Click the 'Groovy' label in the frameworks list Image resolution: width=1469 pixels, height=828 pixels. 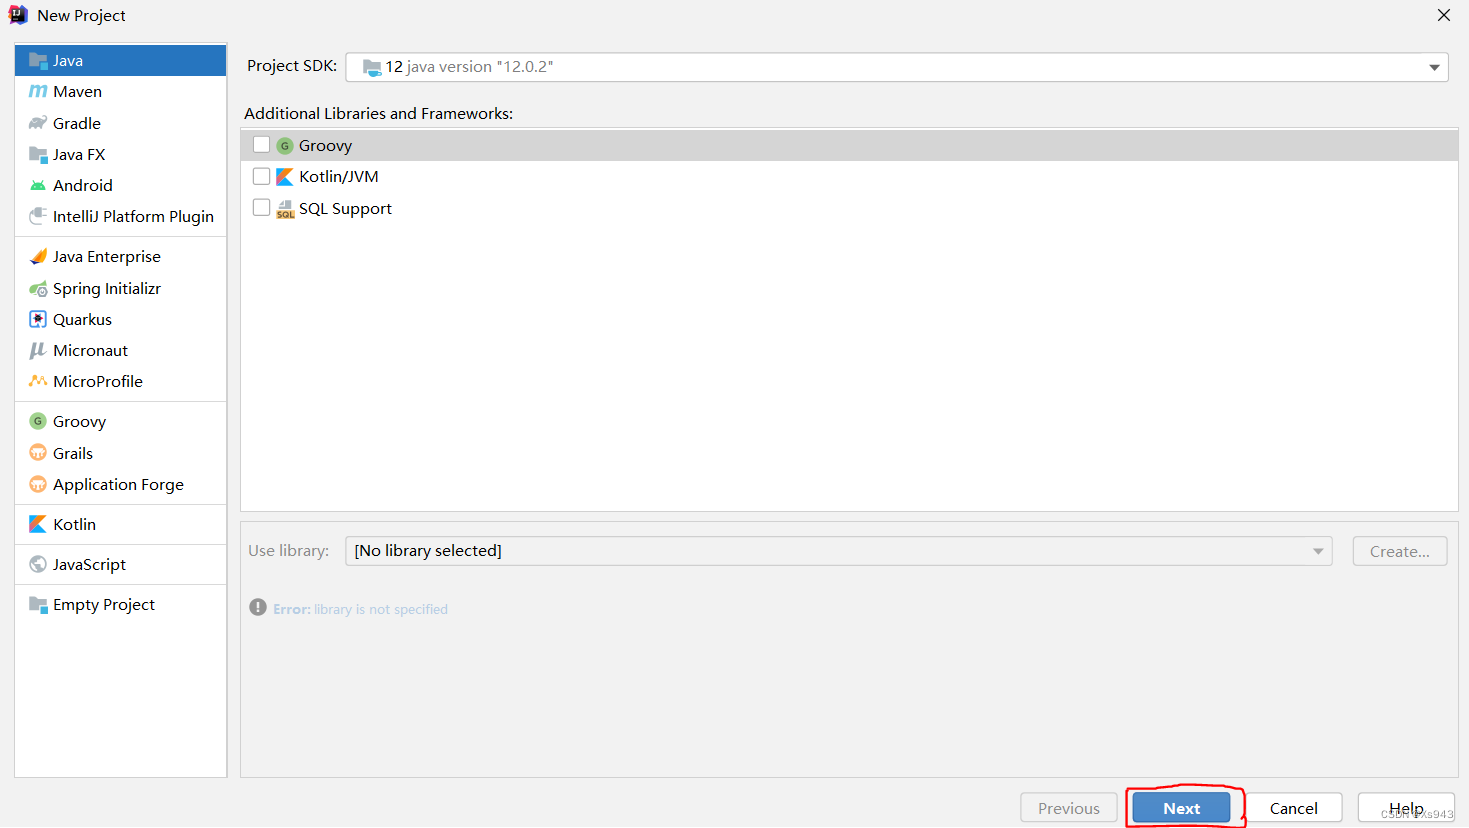tap(325, 146)
